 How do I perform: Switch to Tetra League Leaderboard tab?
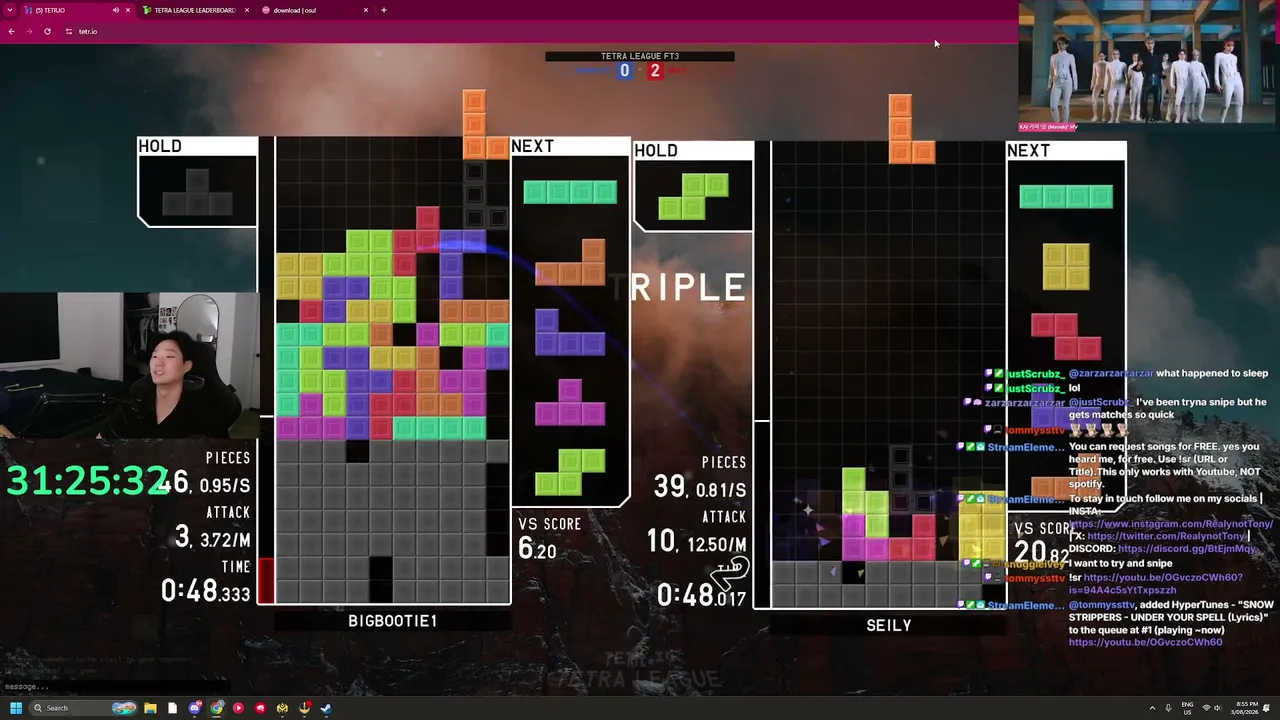click(x=196, y=10)
